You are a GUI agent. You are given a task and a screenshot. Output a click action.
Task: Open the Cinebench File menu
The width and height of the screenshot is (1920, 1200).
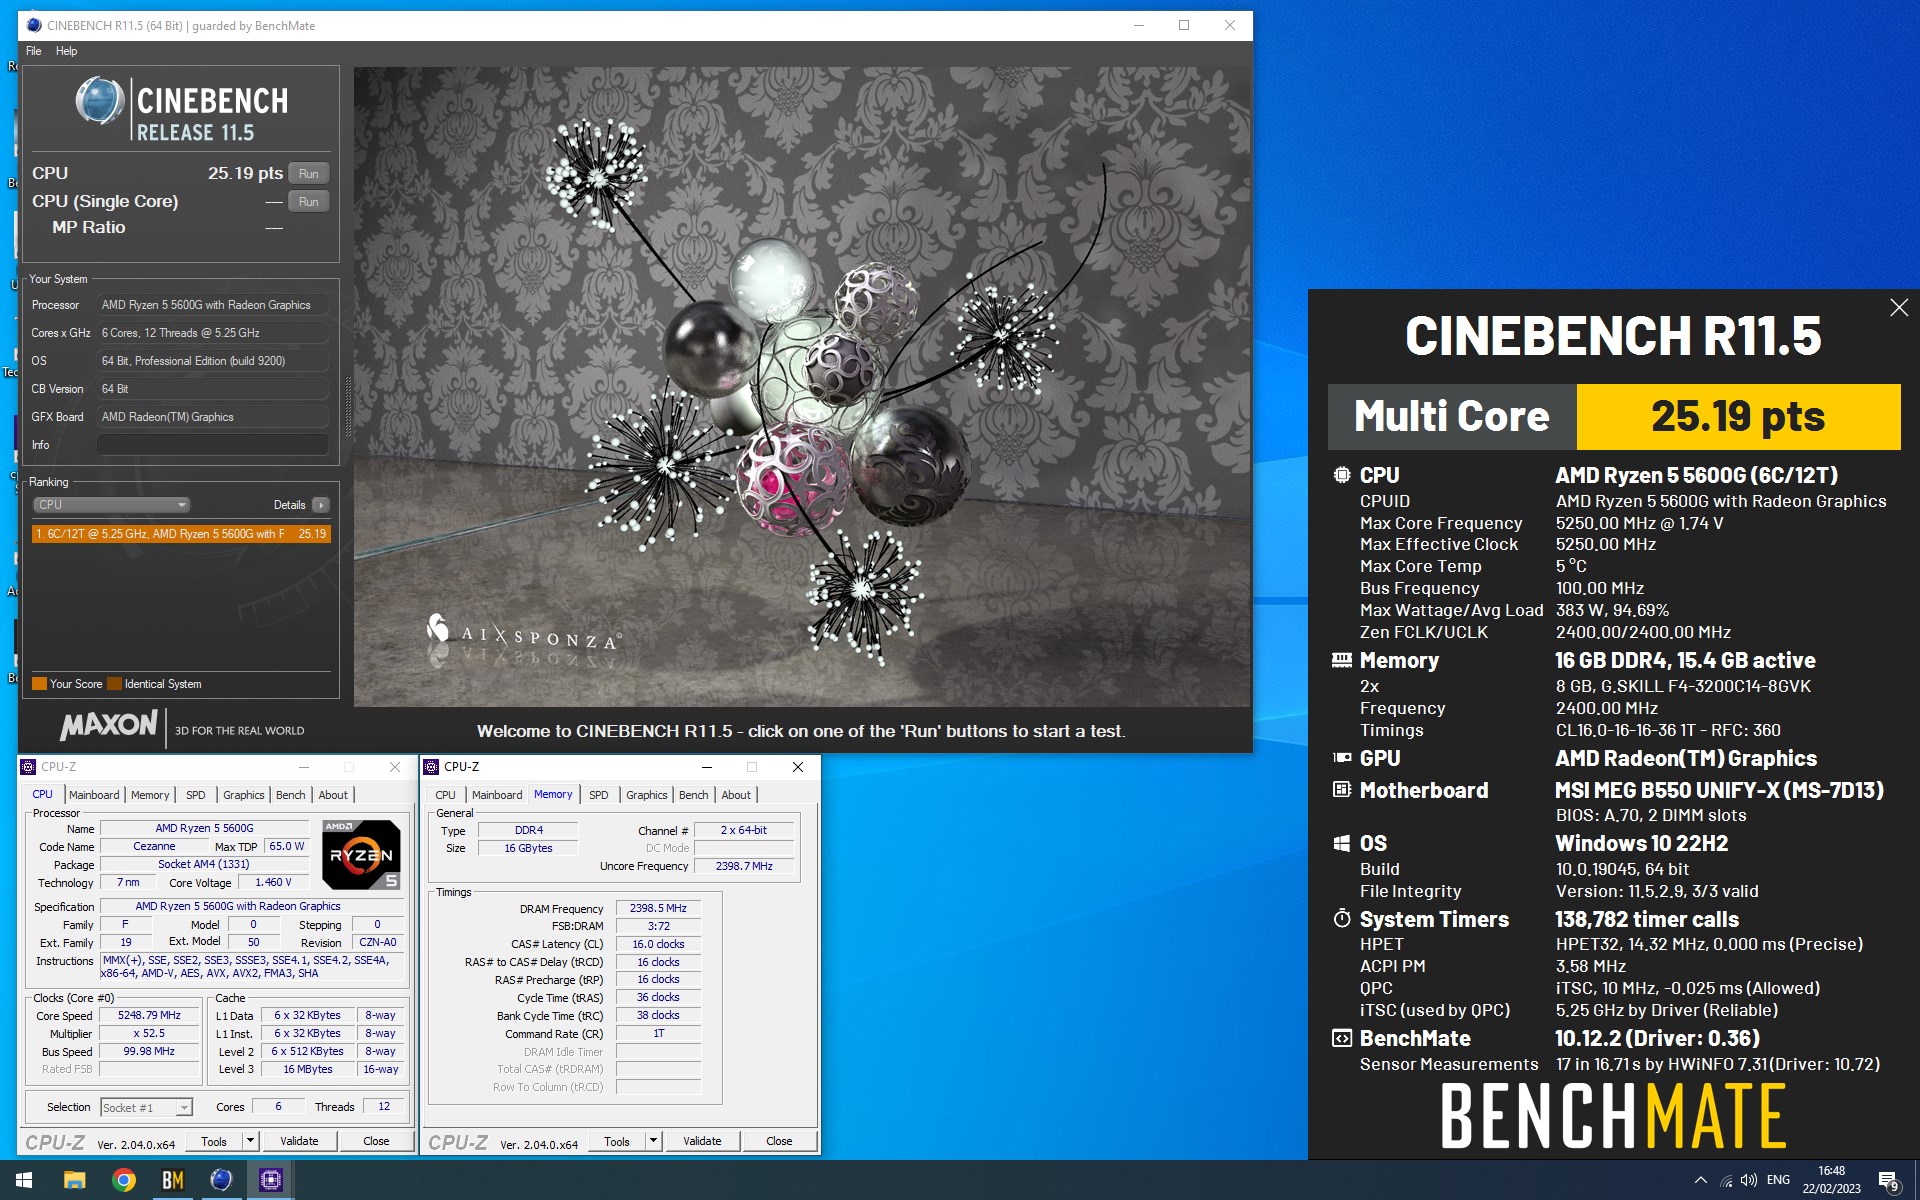click(34, 51)
